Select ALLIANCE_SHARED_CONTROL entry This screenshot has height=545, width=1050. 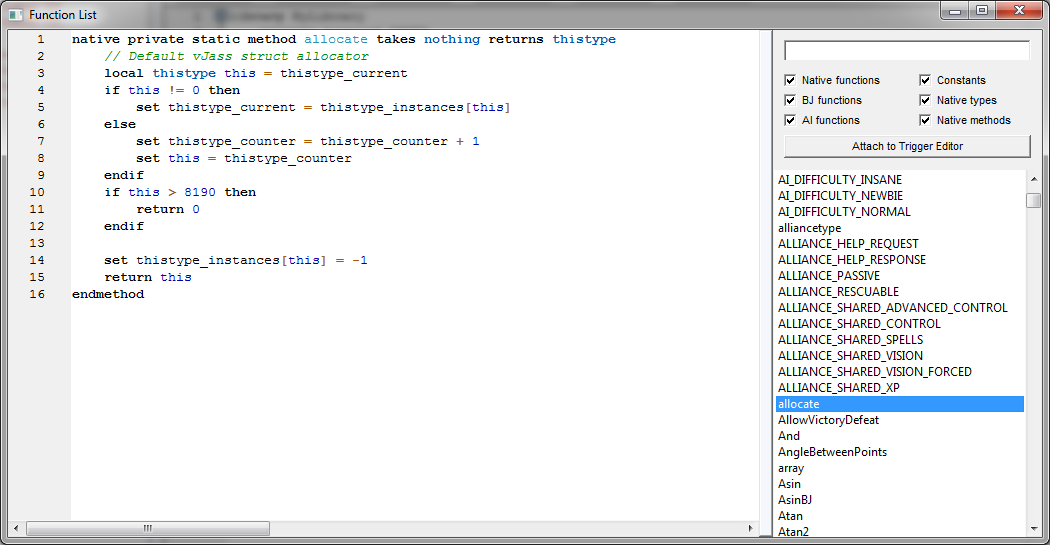(x=899, y=324)
